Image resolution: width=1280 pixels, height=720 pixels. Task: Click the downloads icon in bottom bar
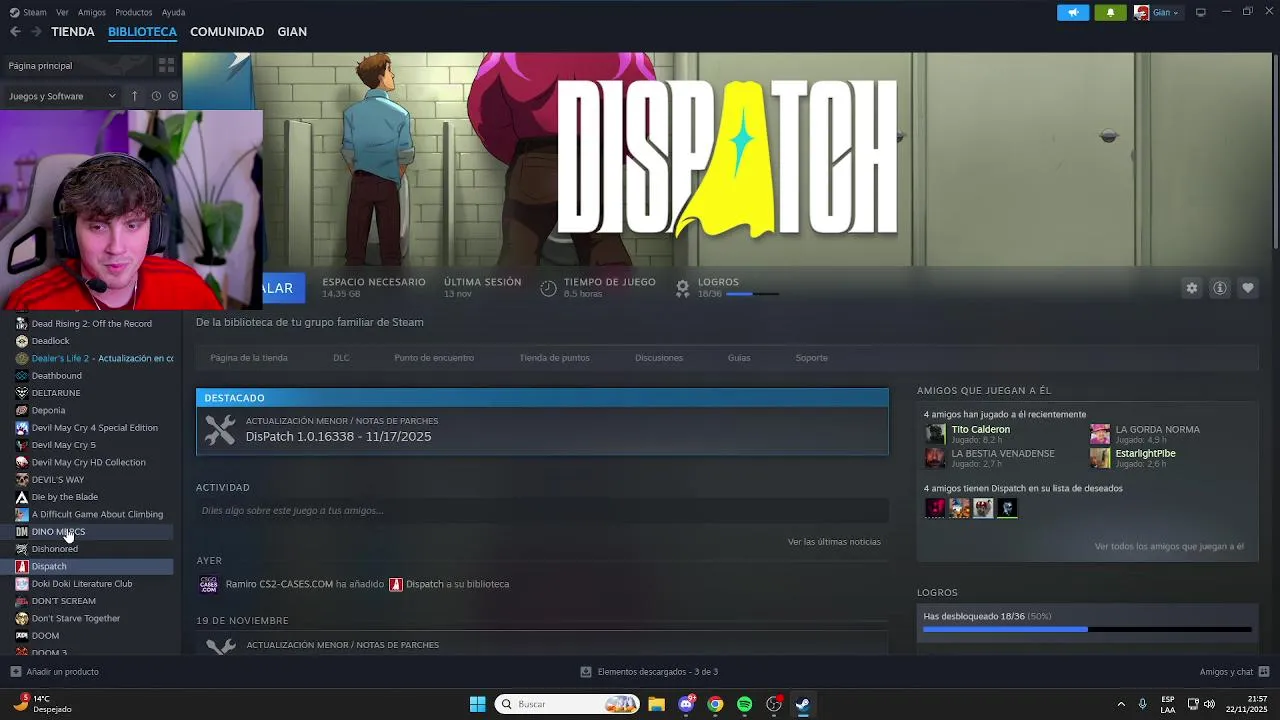(586, 672)
